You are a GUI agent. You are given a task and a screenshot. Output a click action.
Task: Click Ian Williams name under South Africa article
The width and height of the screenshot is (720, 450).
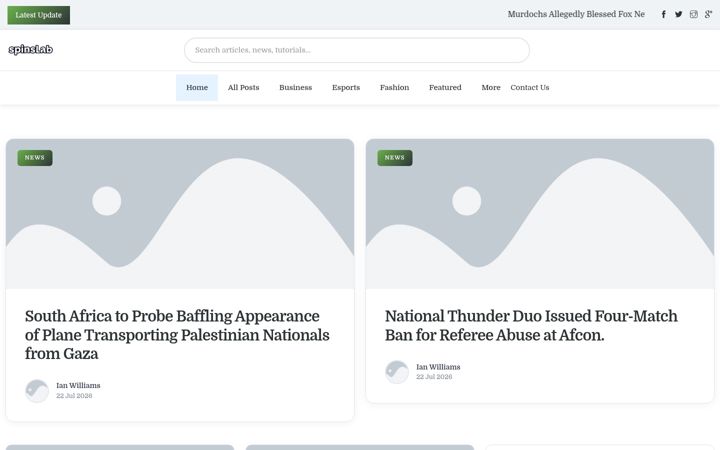pos(78,385)
